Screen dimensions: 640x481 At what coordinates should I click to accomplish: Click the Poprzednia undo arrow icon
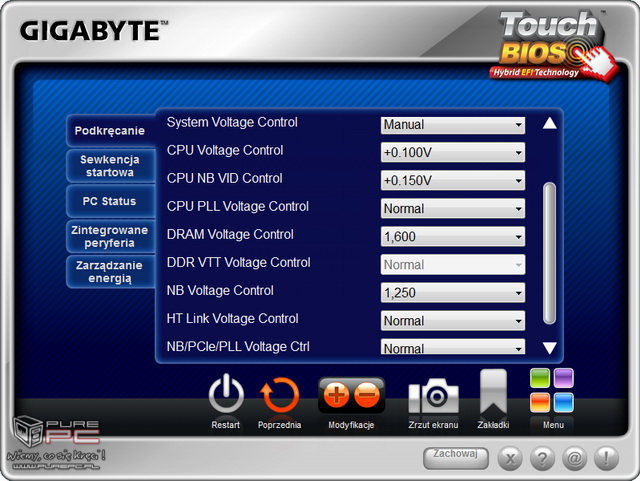(x=280, y=396)
